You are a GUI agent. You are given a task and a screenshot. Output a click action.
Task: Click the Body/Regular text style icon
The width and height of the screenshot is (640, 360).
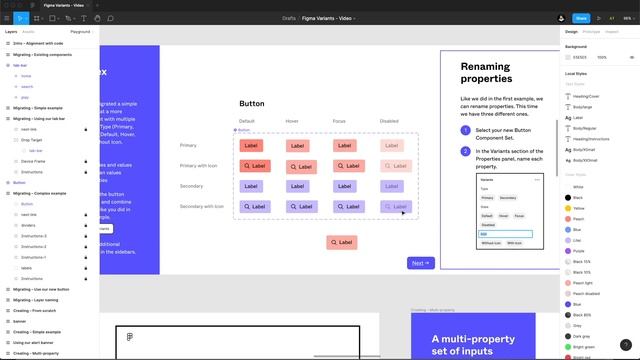coord(568,128)
